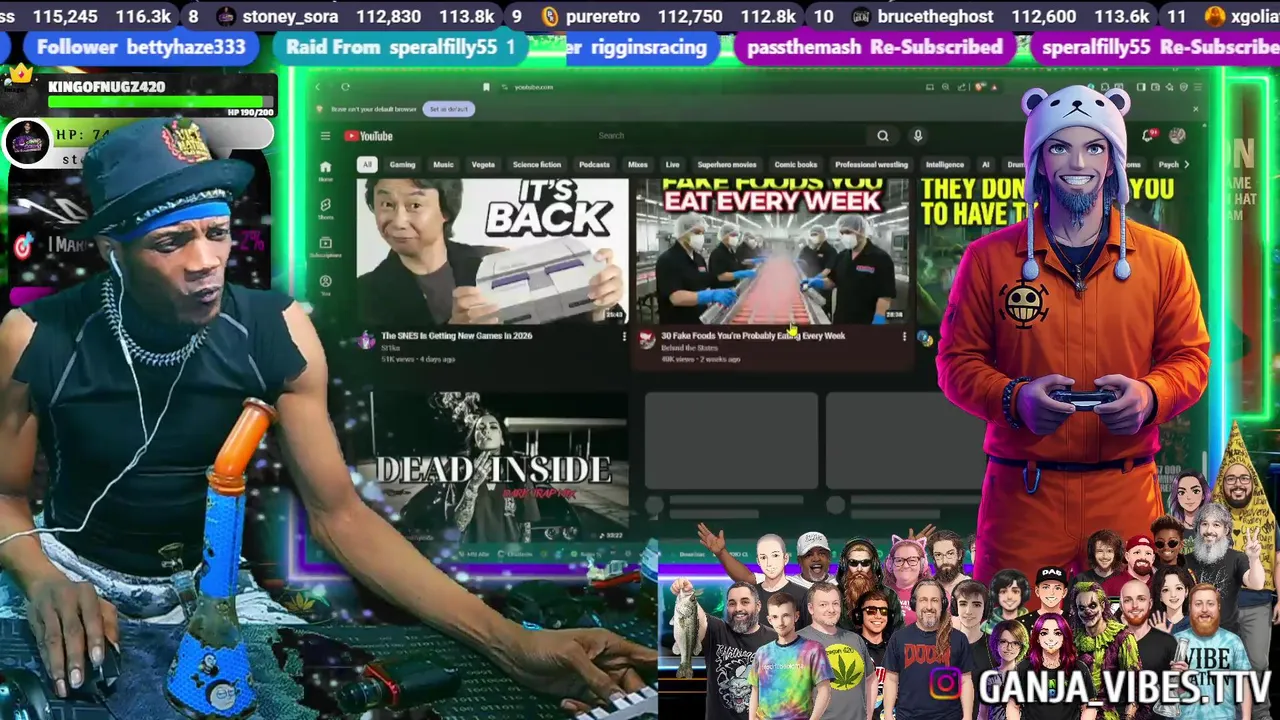1280x720 pixels.
Task: Open the YouTube hamburger guide menu
Action: coord(325,136)
